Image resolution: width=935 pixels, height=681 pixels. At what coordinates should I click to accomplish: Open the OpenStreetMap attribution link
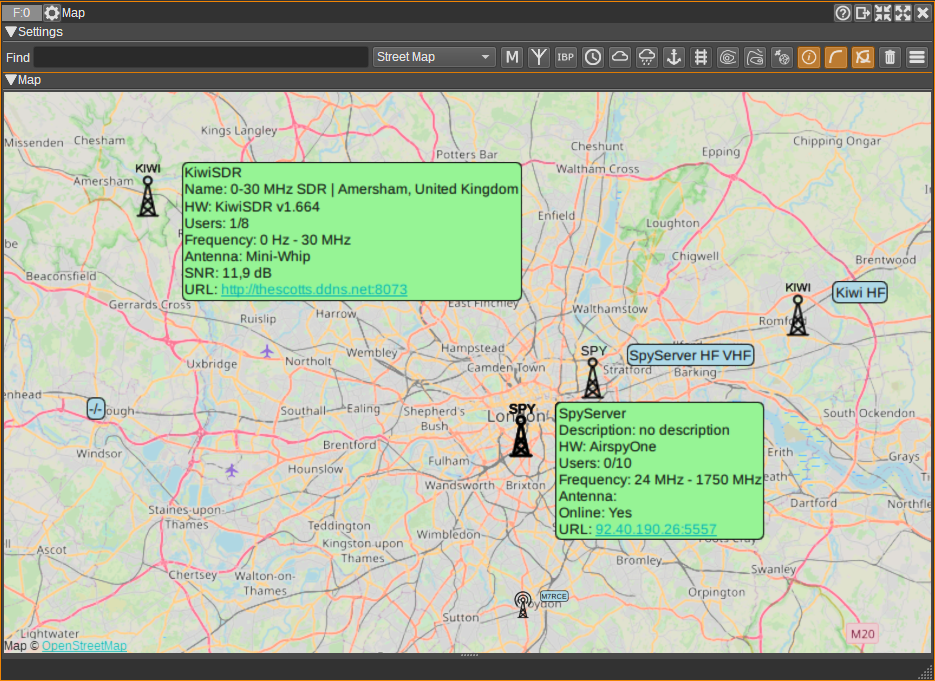(x=84, y=646)
